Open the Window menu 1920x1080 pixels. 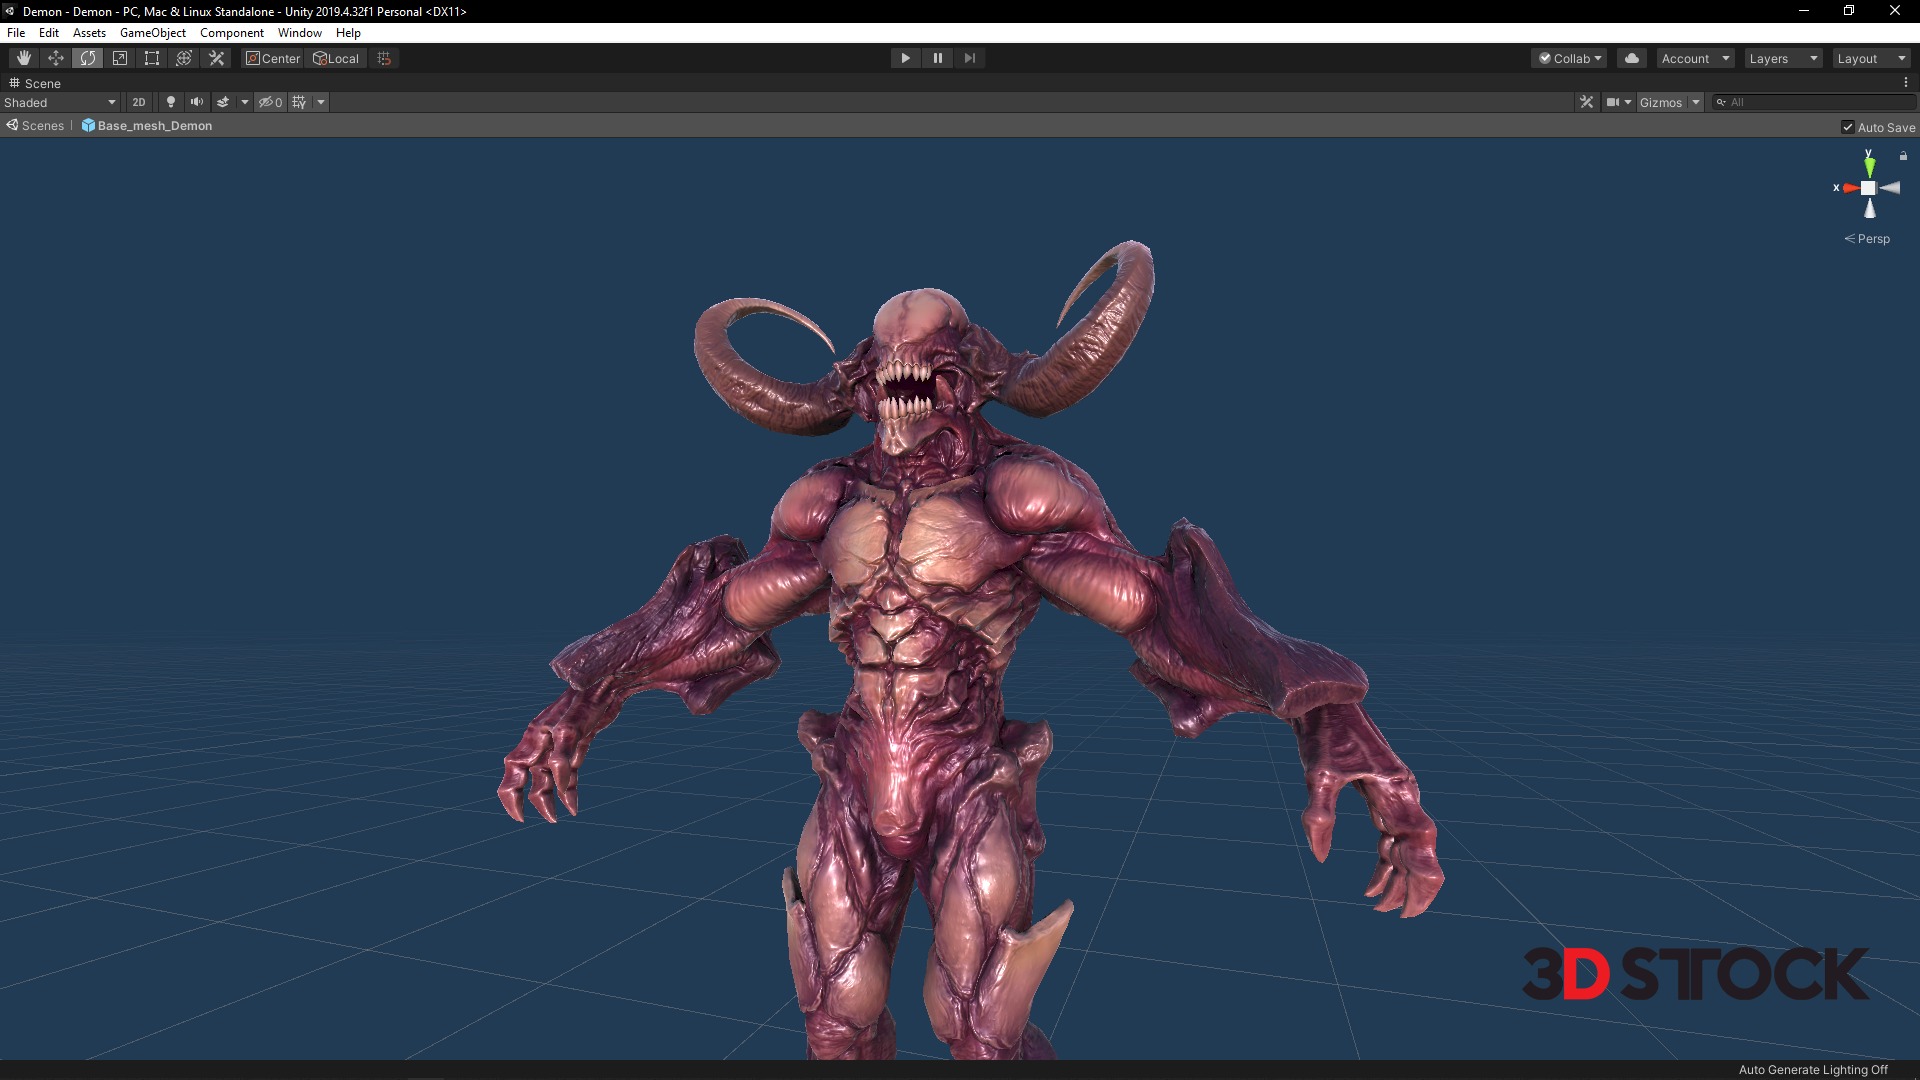coord(299,33)
